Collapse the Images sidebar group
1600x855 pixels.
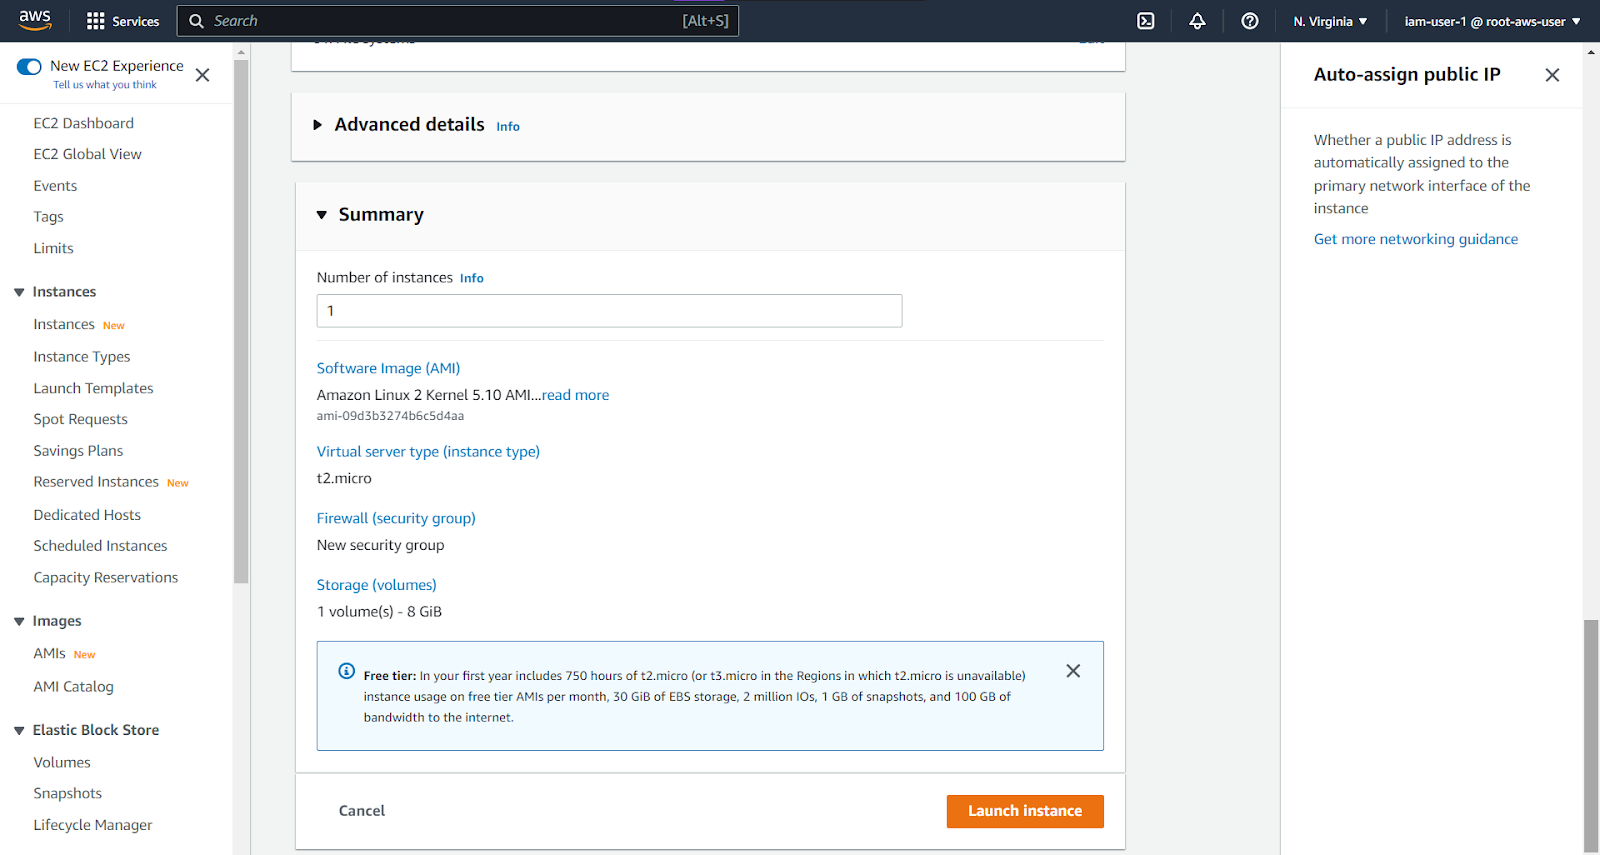point(19,621)
